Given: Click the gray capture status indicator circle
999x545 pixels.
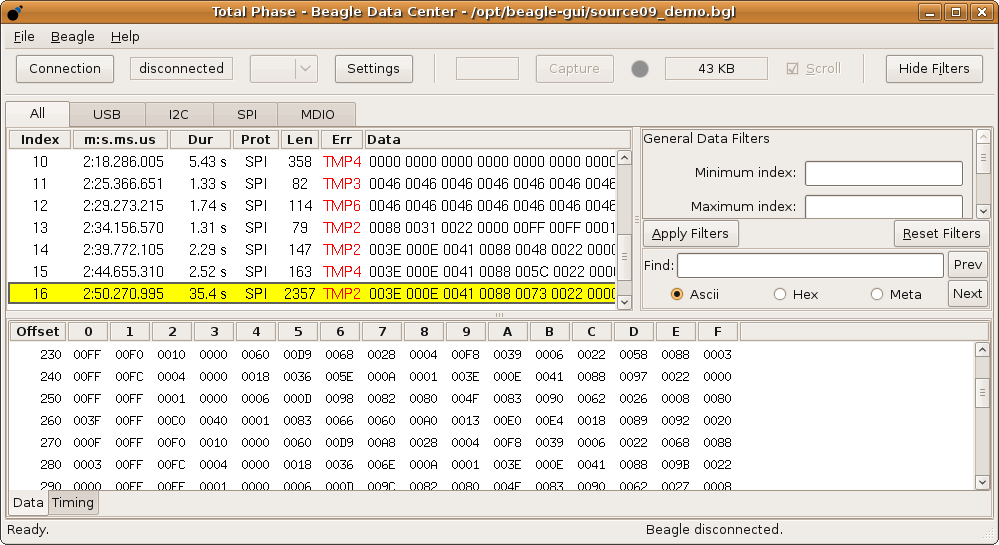Looking at the screenshot, I should 640,69.
